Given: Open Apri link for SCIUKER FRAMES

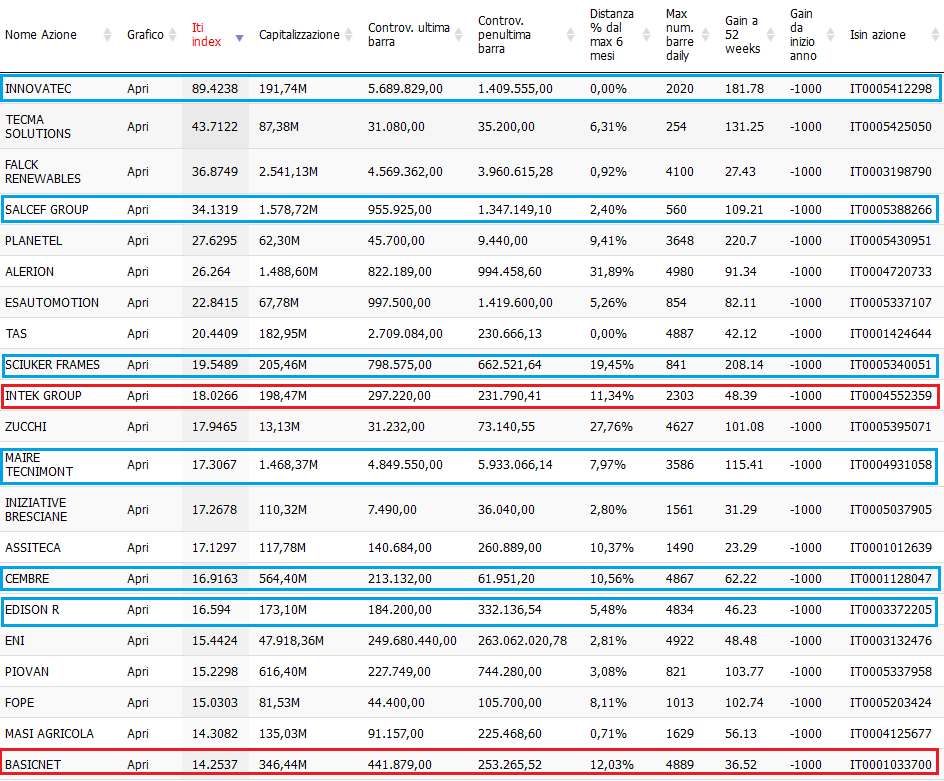Looking at the screenshot, I should (138, 365).
